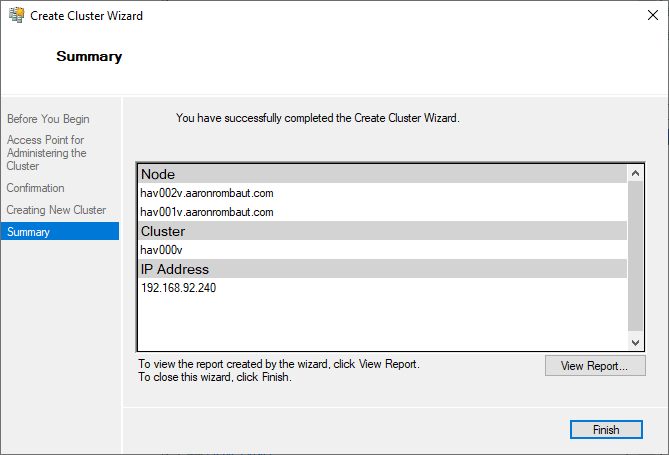The width and height of the screenshot is (669, 455).
Task: Select the Creating New Cluster step
Action: pos(56,210)
